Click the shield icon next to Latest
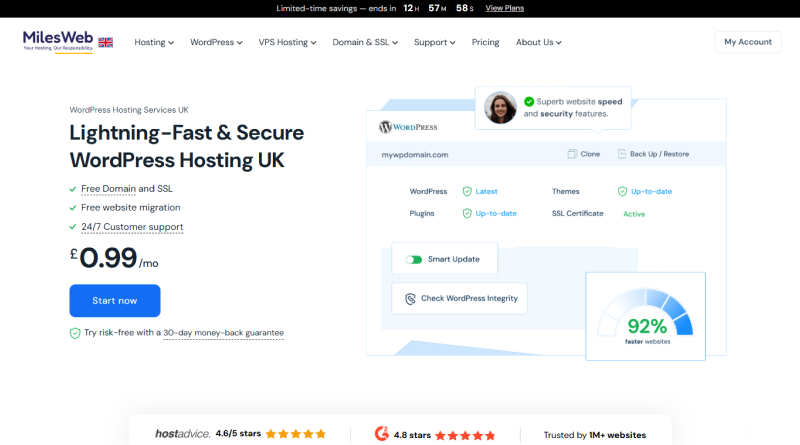Viewport: 800px width, 445px height. [467, 191]
